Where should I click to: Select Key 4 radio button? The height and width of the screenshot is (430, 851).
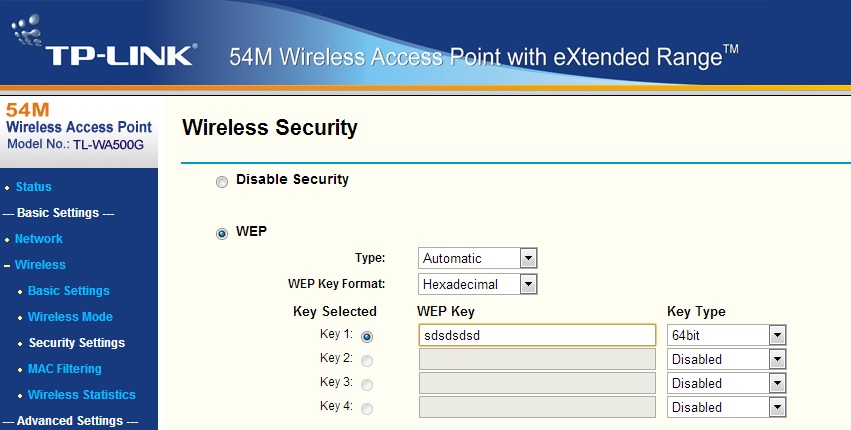pos(367,408)
